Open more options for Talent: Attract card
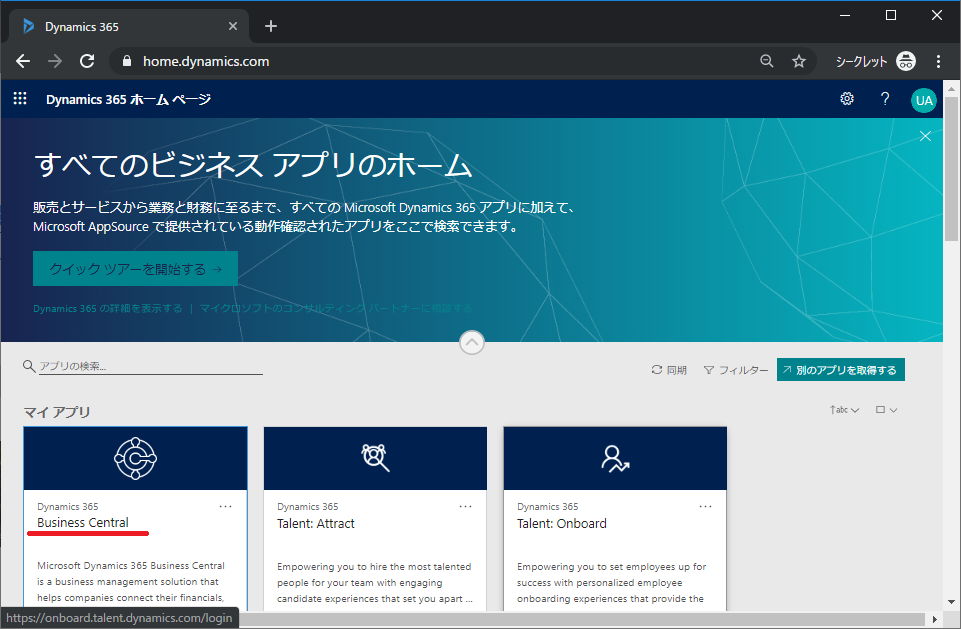The height and width of the screenshot is (629, 961). click(466, 506)
